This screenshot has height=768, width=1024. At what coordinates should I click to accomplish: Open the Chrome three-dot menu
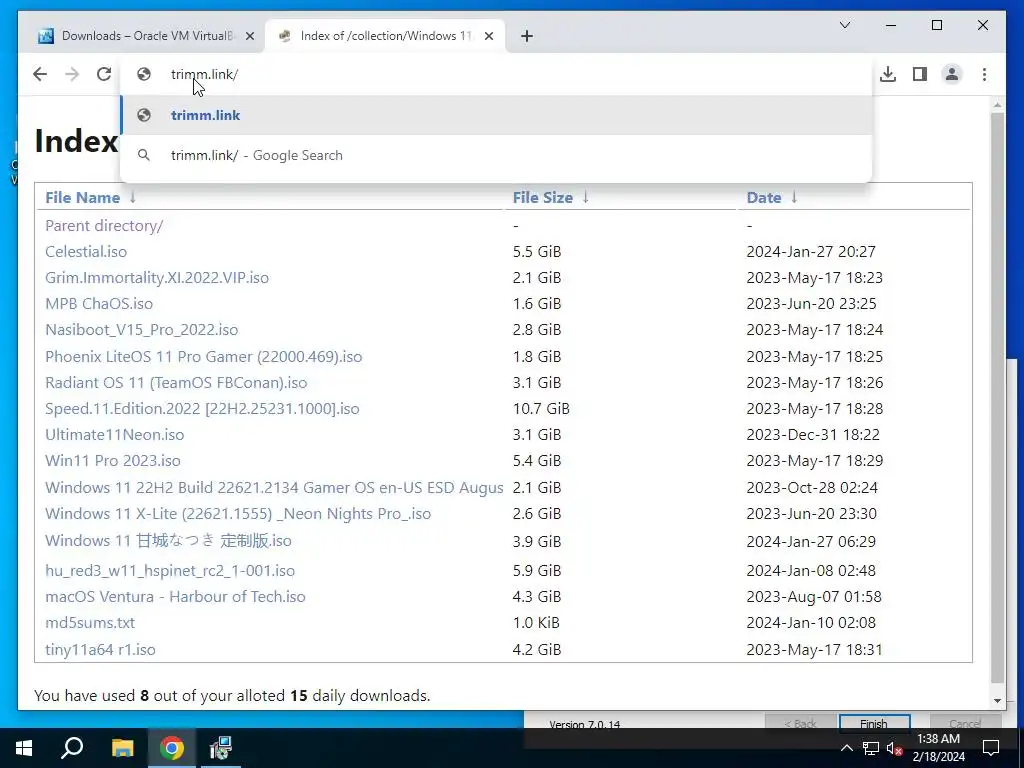coord(984,74)
